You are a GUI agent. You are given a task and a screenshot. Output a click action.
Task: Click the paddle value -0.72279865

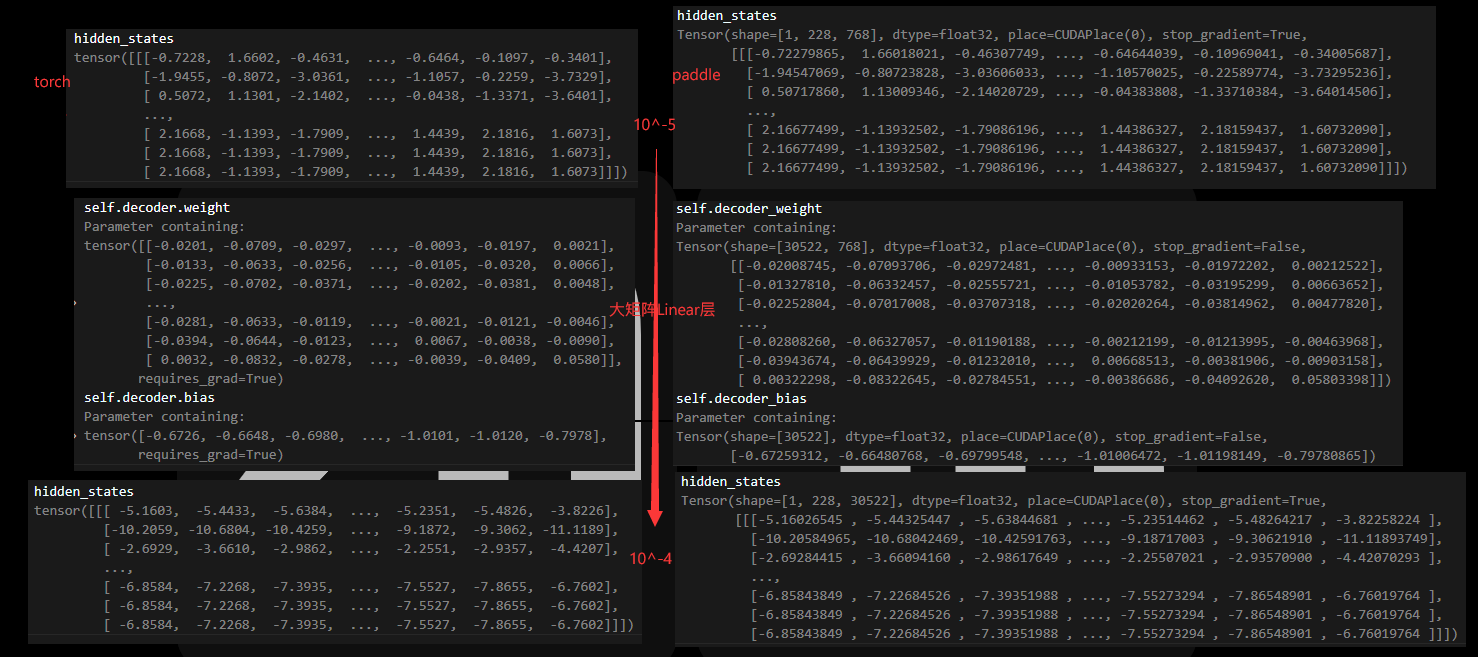[x=799, y=54]
